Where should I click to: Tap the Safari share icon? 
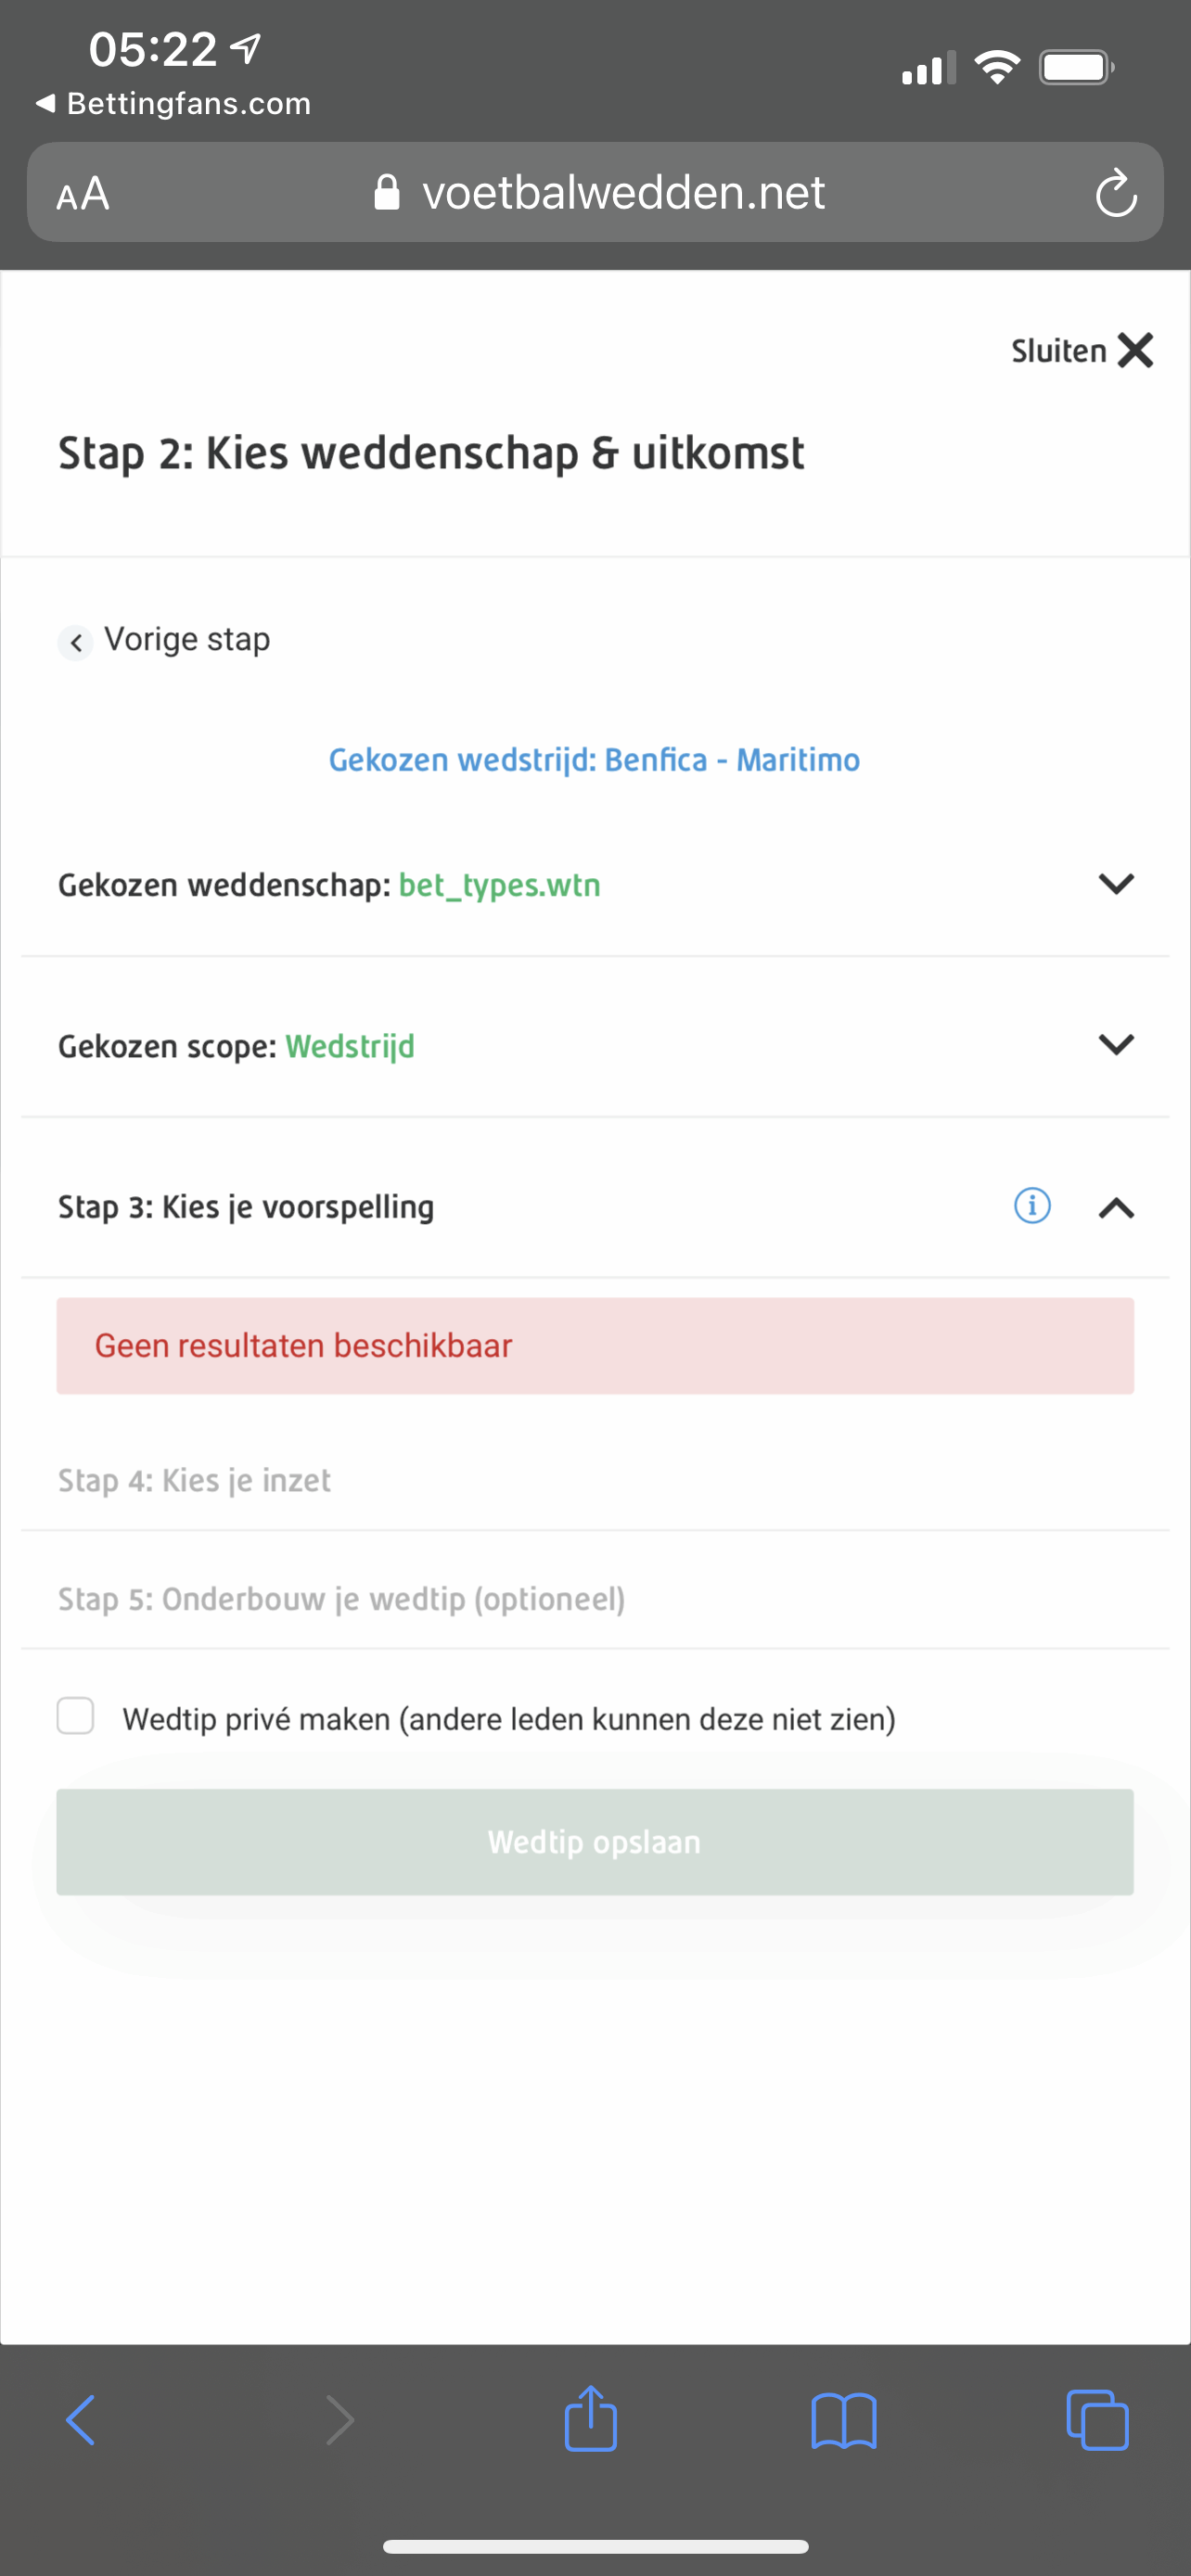click(x=591, y=2419)
